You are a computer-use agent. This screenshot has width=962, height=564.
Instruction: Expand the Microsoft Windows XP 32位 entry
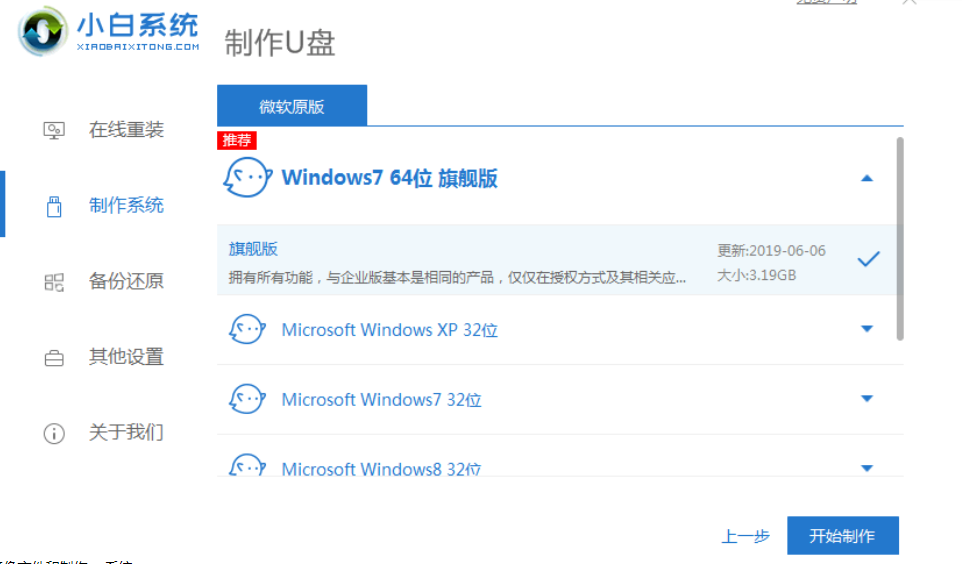click(867, 329)
